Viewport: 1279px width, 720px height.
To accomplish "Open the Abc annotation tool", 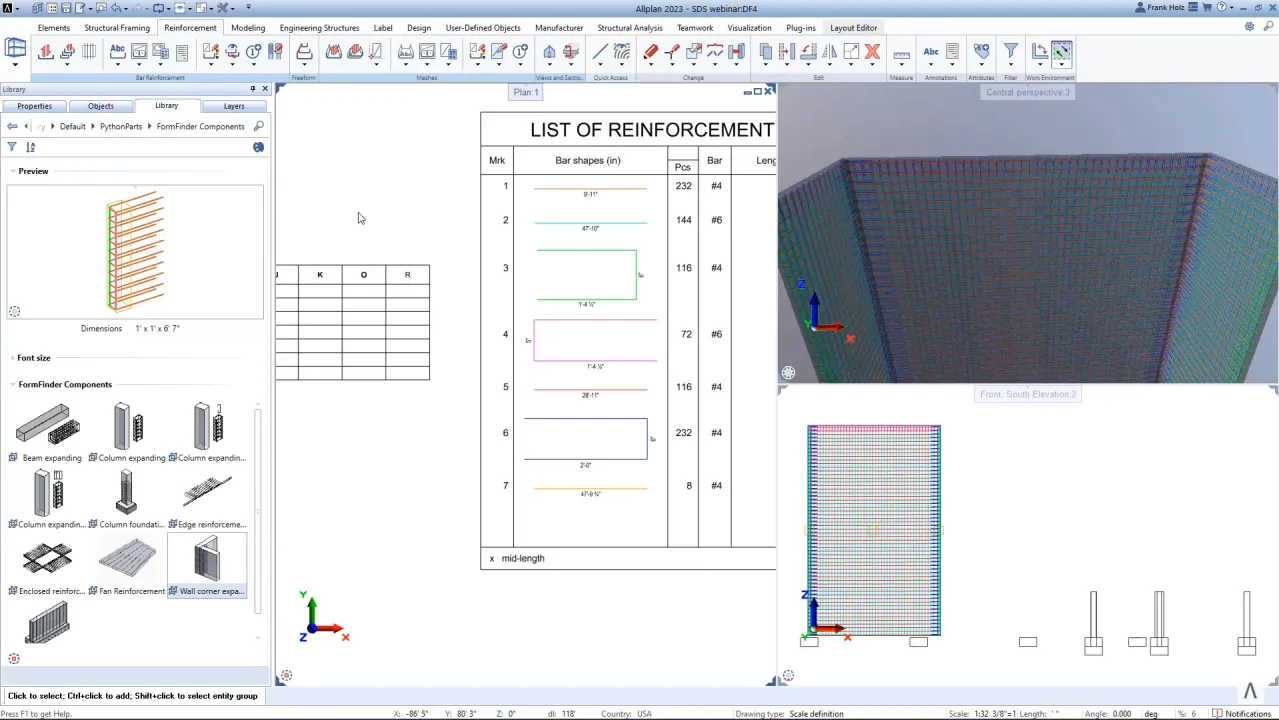I will point(931,51).
